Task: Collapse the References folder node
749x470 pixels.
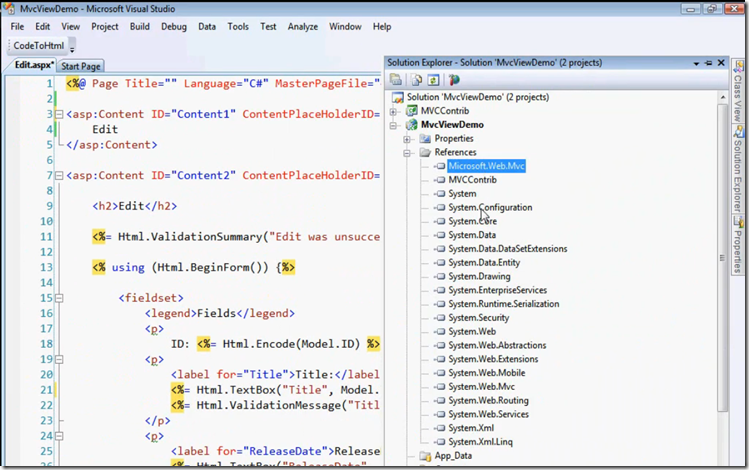Action: click(x=407, y=153)
